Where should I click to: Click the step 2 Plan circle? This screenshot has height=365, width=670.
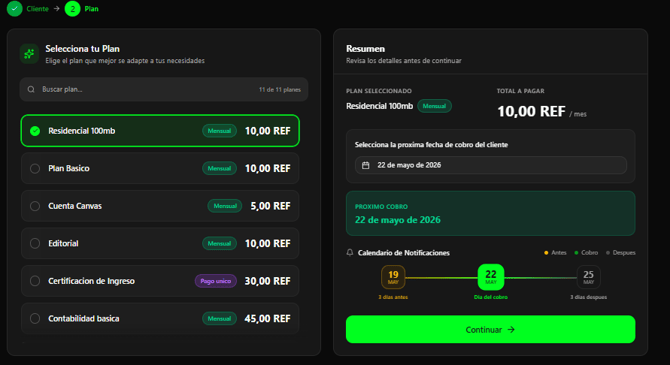click(73, 9)
